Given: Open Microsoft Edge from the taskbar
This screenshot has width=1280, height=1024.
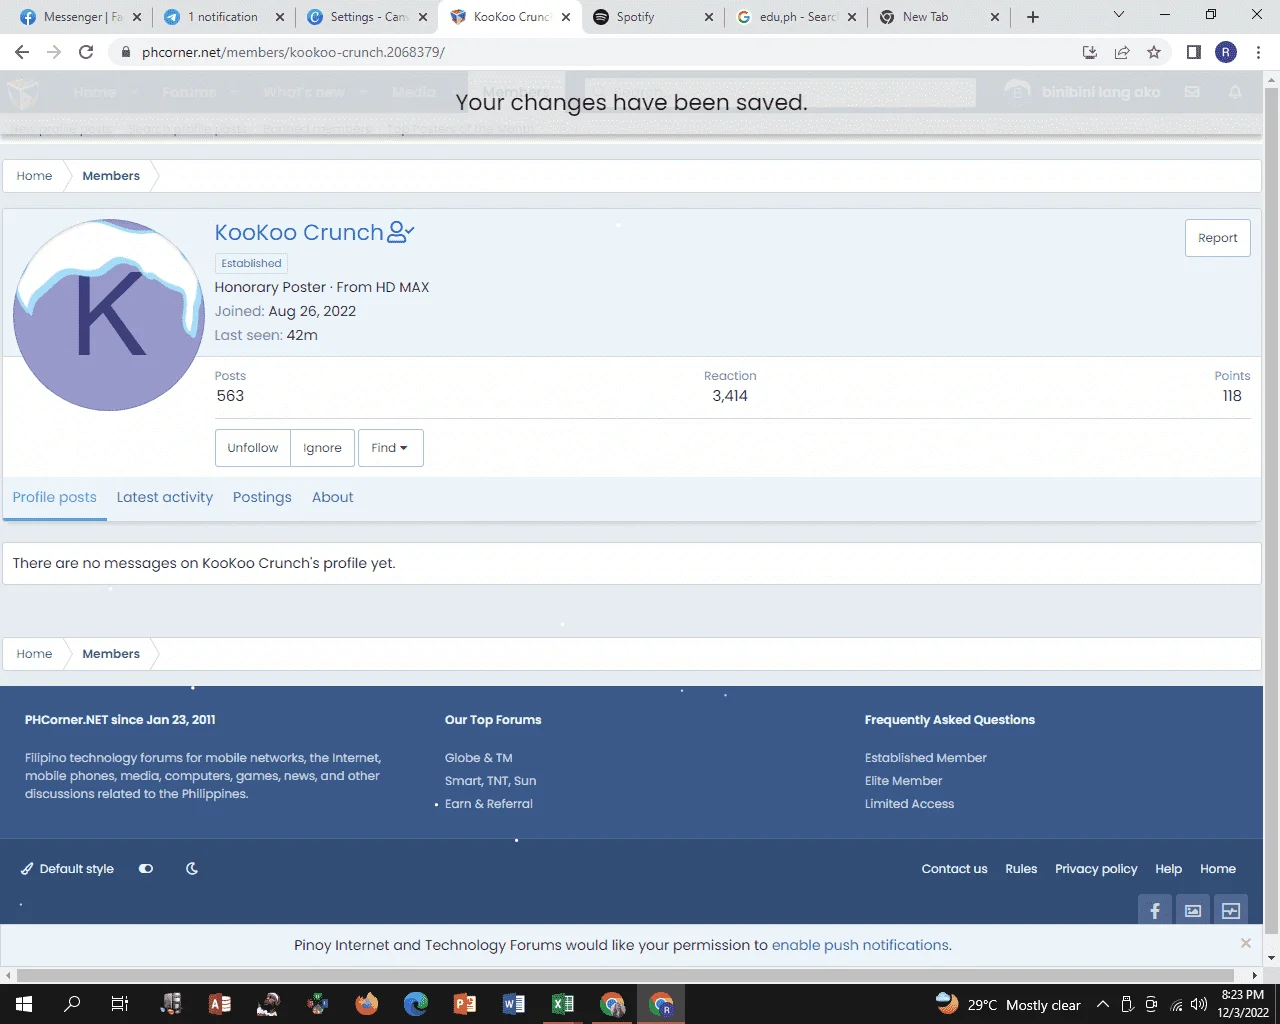Looking at the screenshot, I should [416, 1004].
